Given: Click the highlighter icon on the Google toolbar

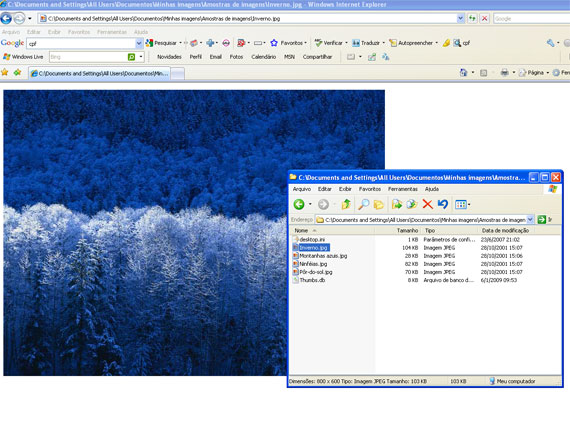Looking at the screenshot, I should pos(446,43).
